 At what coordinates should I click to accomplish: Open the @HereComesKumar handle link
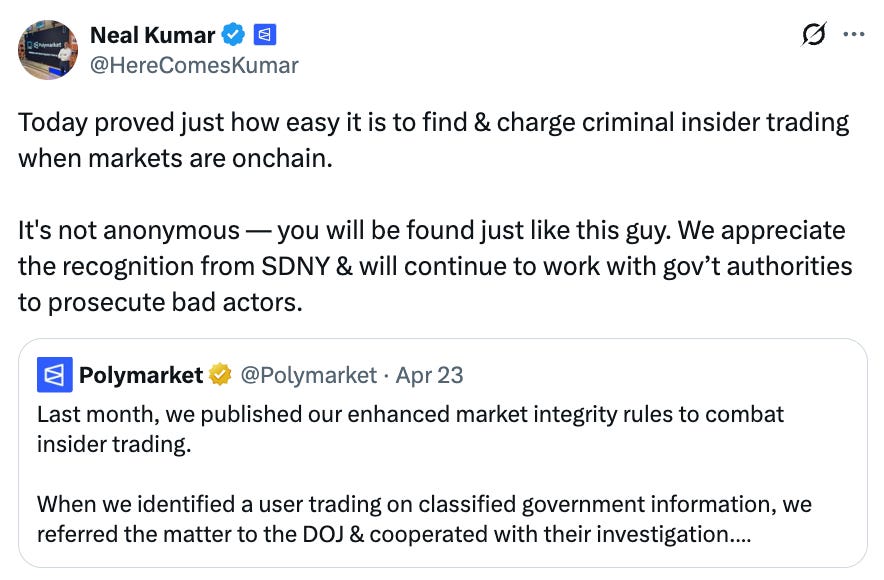click(194, 65)
